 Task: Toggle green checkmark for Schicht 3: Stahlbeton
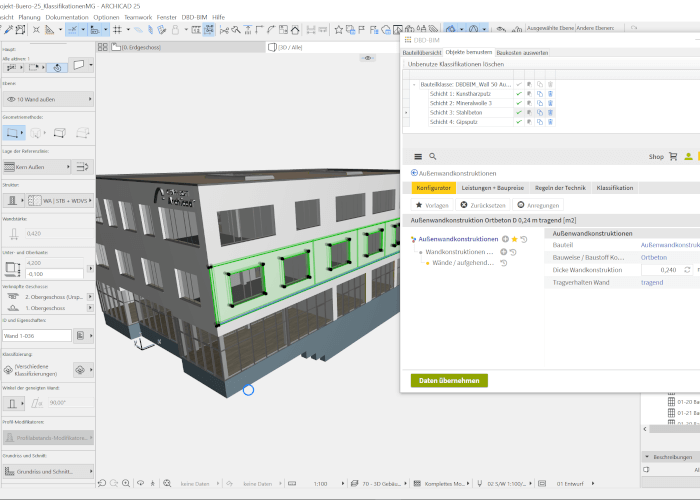click(519, 112)
